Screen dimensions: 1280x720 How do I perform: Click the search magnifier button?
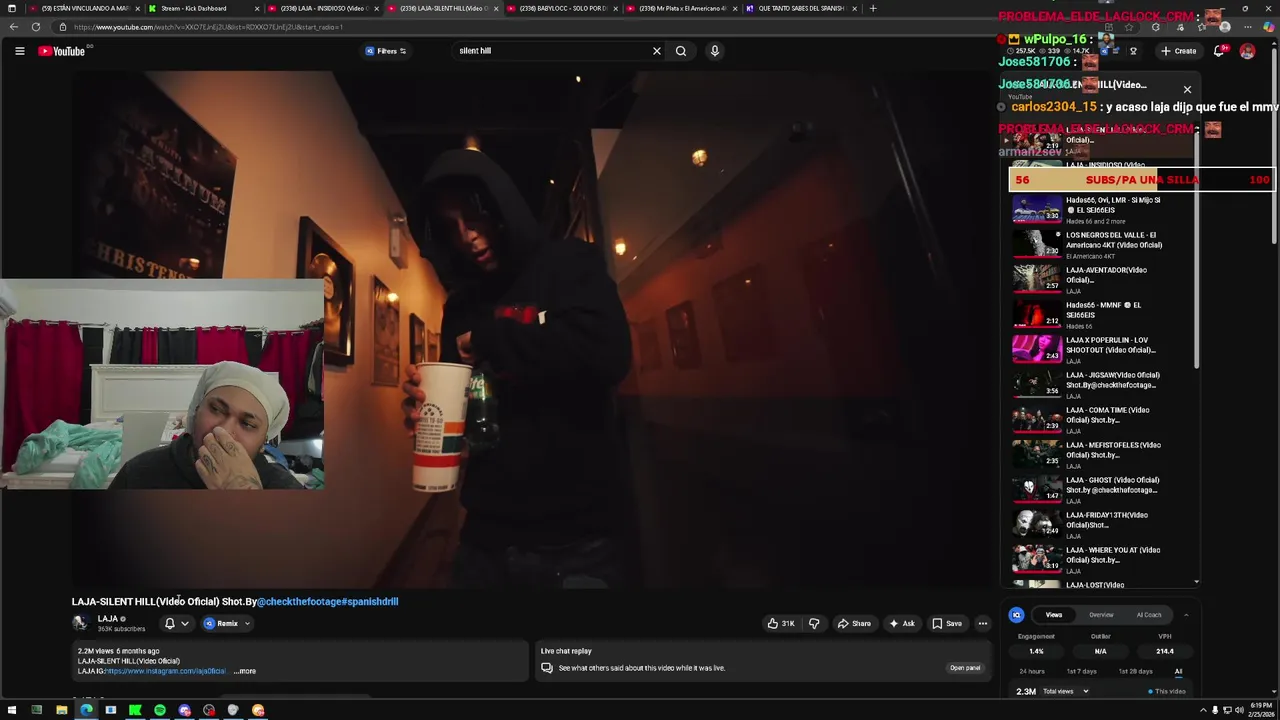[x=681, y=51]
